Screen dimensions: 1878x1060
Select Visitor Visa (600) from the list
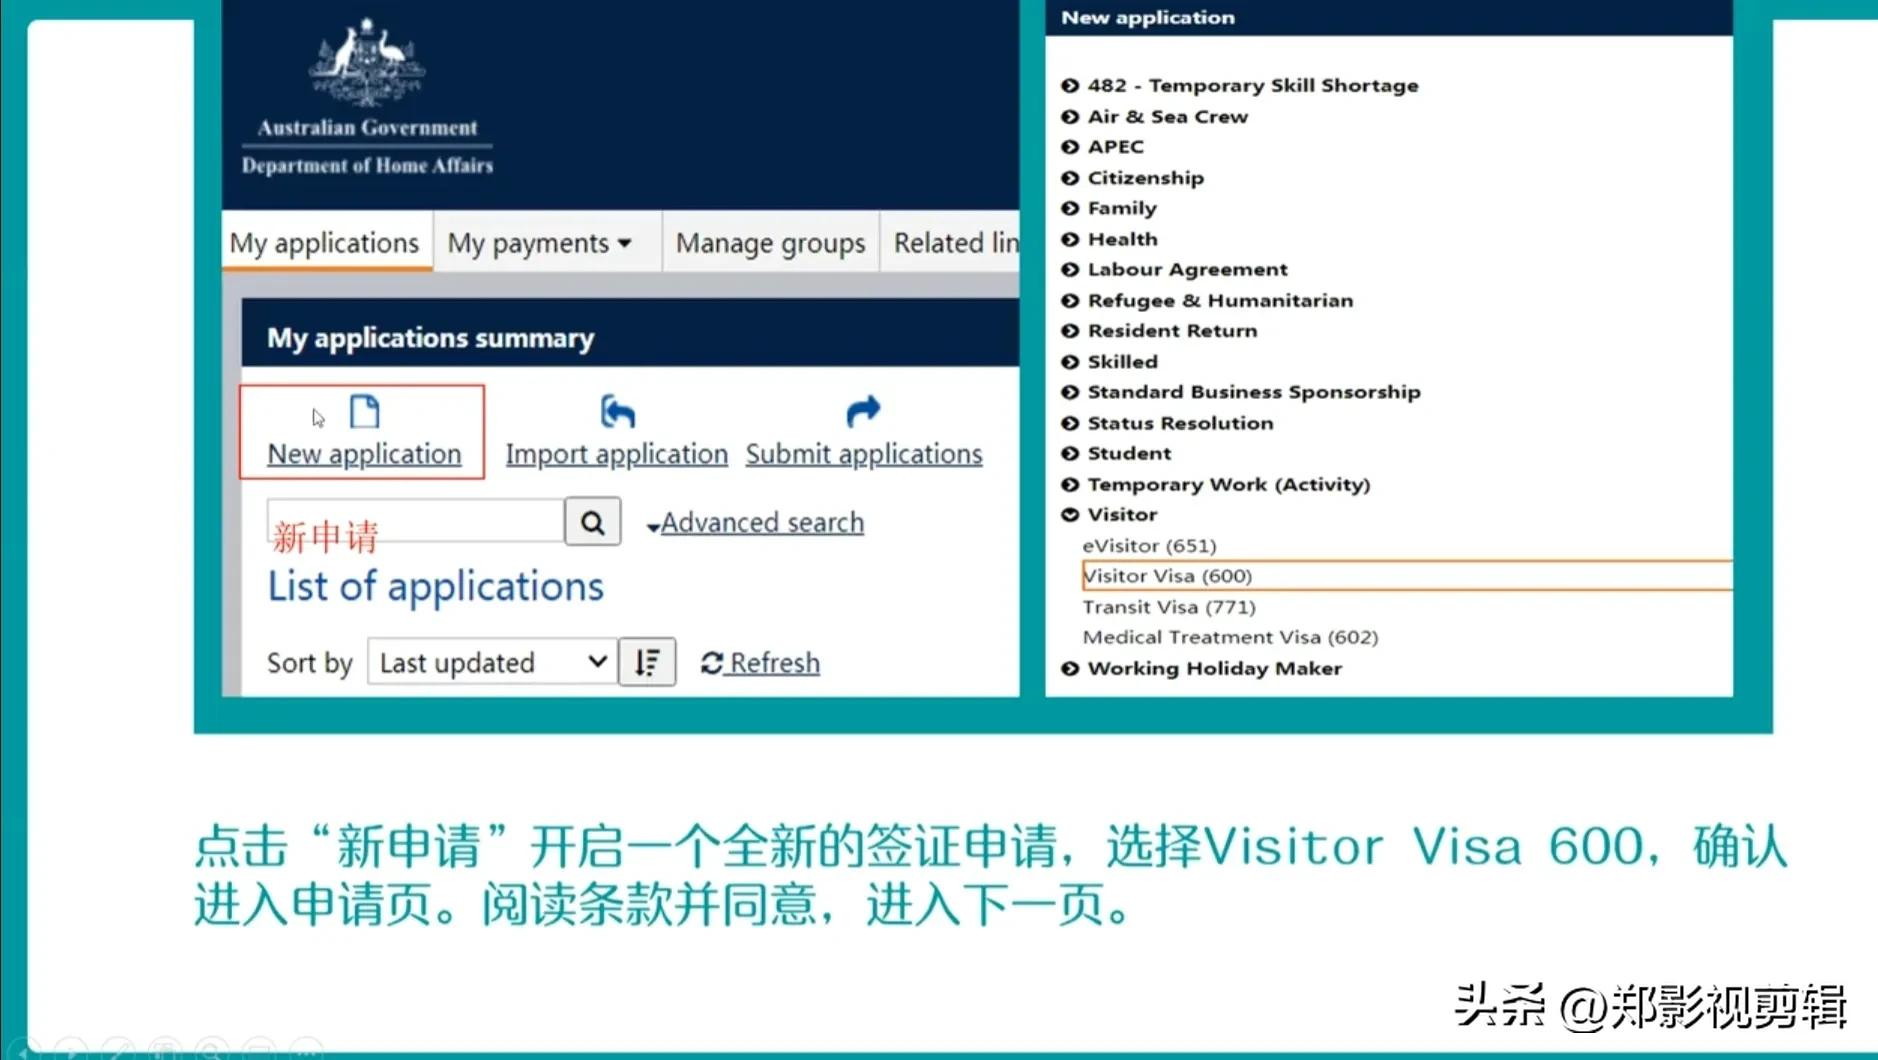coord(1167,575)
